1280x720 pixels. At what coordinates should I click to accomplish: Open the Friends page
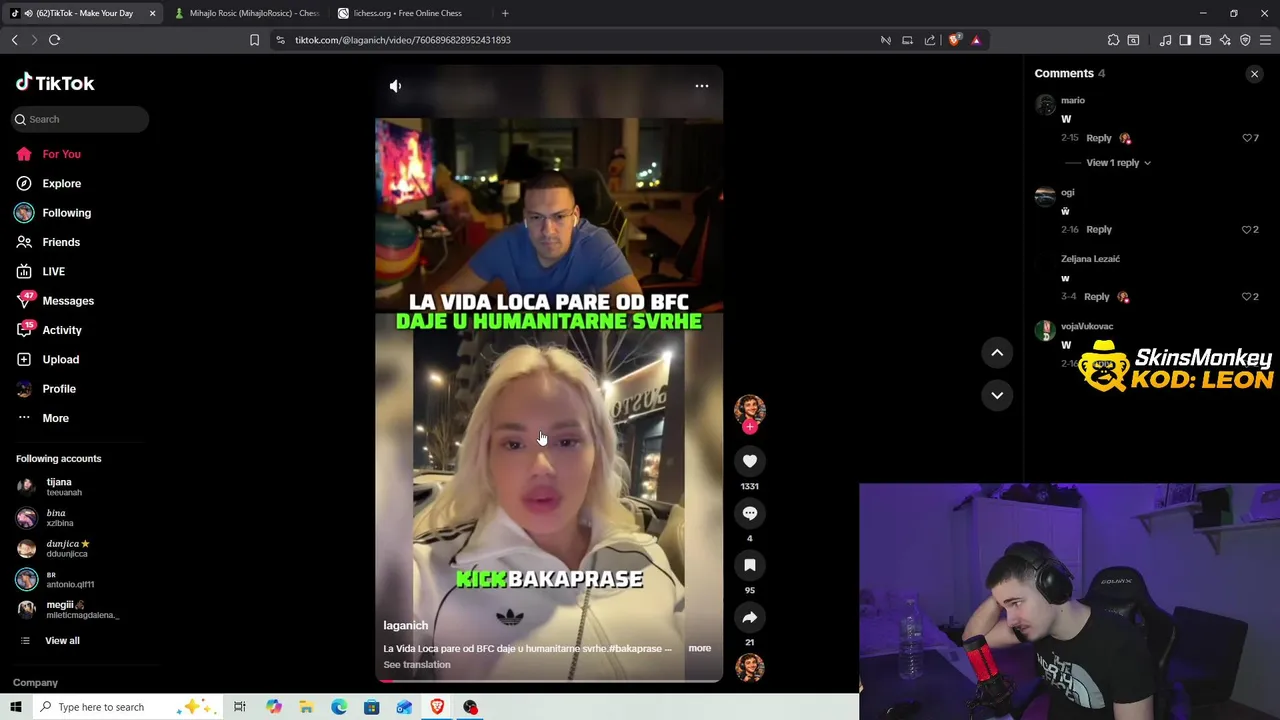pos(60,242)
